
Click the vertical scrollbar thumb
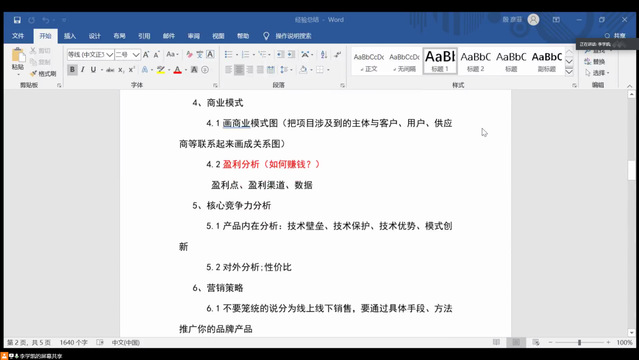pyautogui.click(x=631, y=170)
